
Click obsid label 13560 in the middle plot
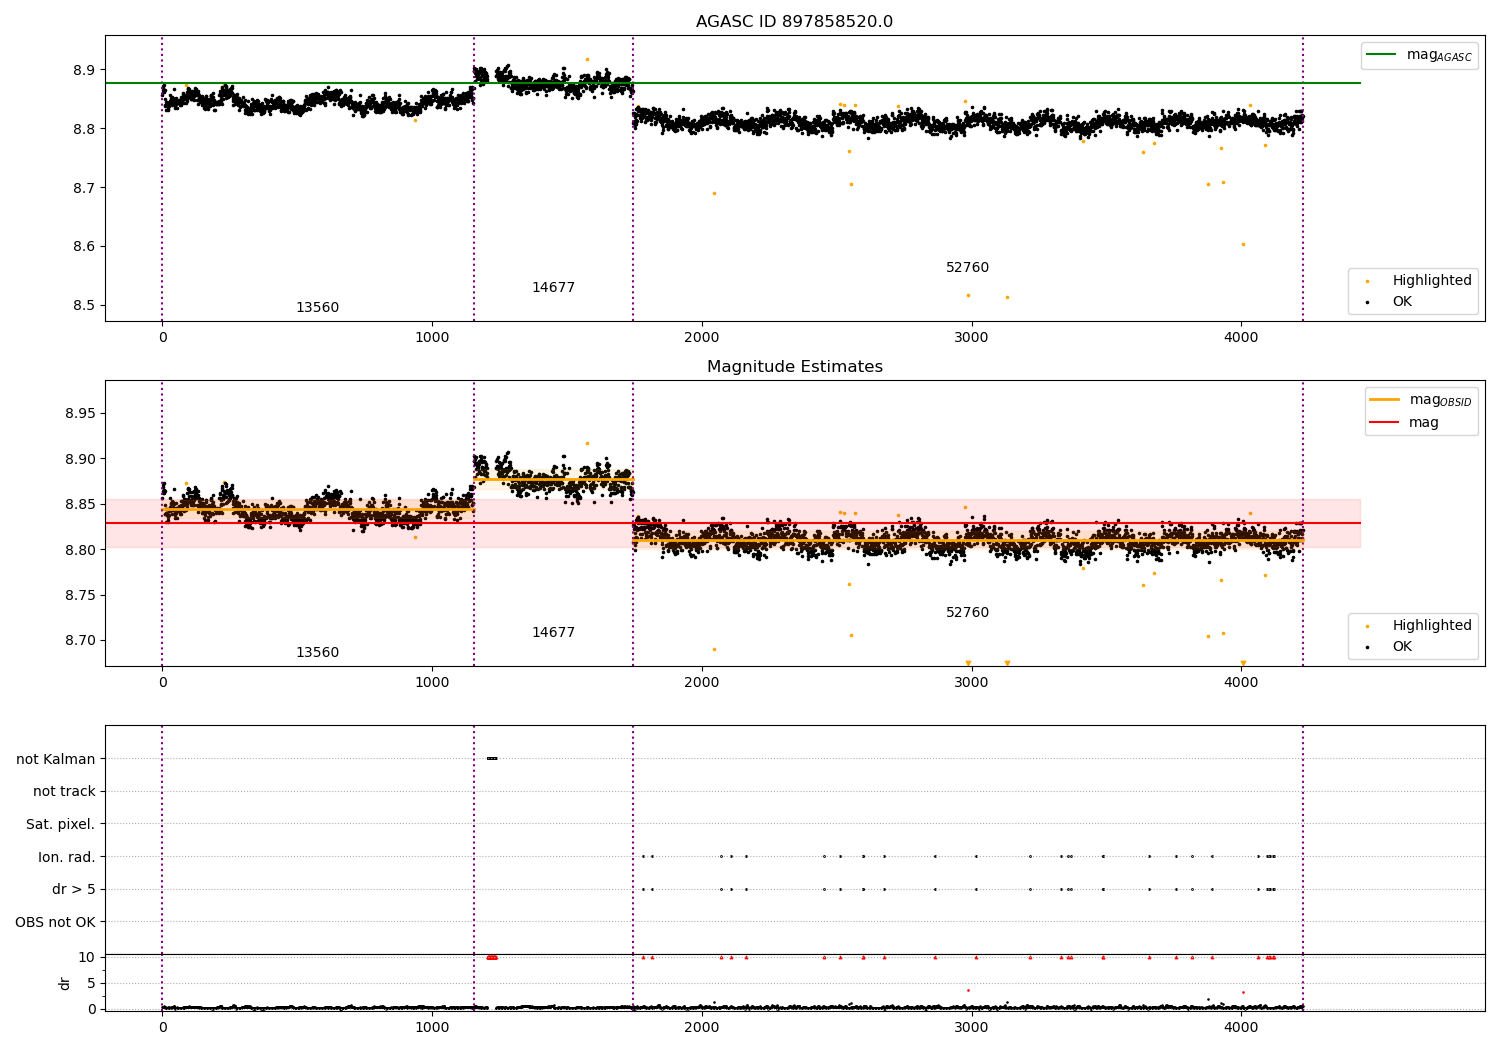click(x=317, y=653)
